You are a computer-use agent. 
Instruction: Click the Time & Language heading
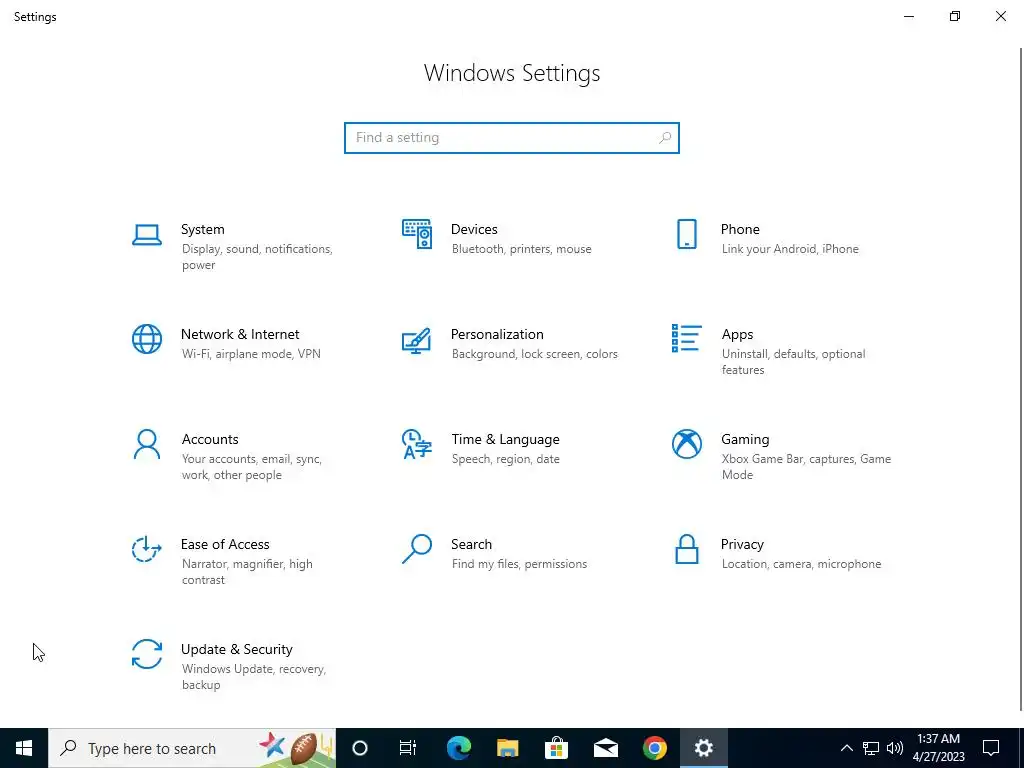pos(505,440)
